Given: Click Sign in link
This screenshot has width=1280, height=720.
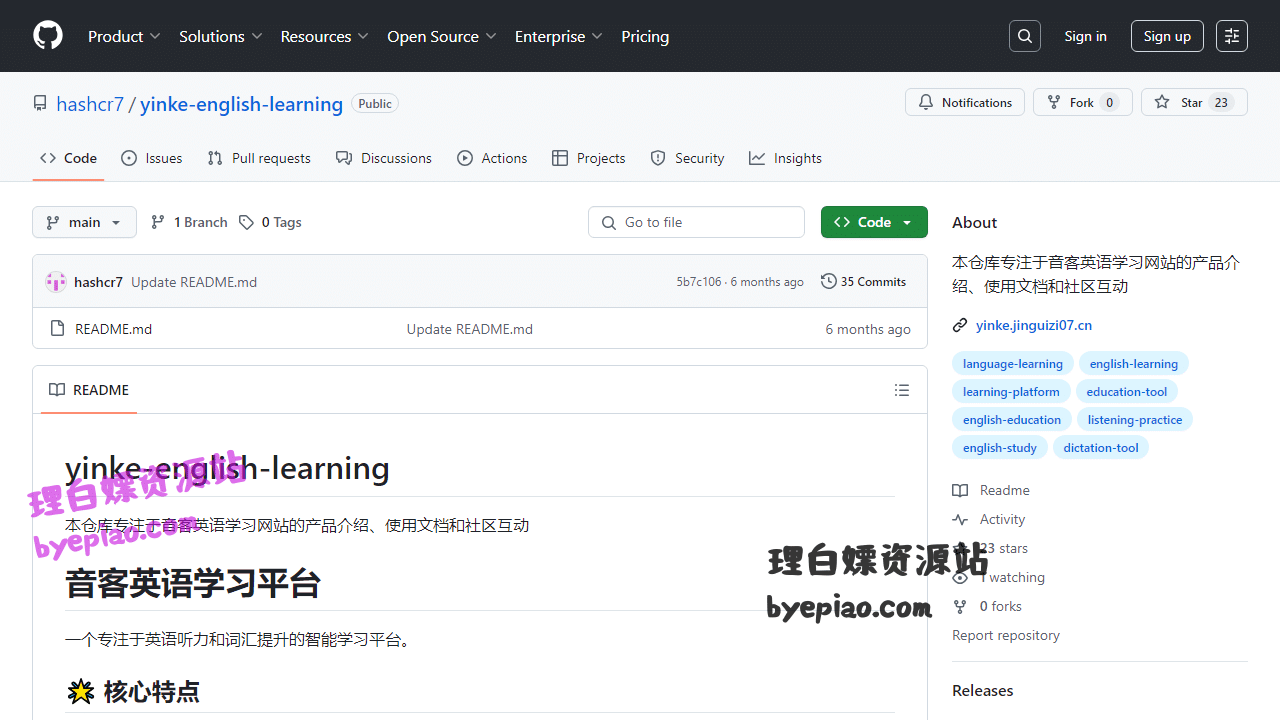Looking at the screenshot, I should pos(1085,36).
